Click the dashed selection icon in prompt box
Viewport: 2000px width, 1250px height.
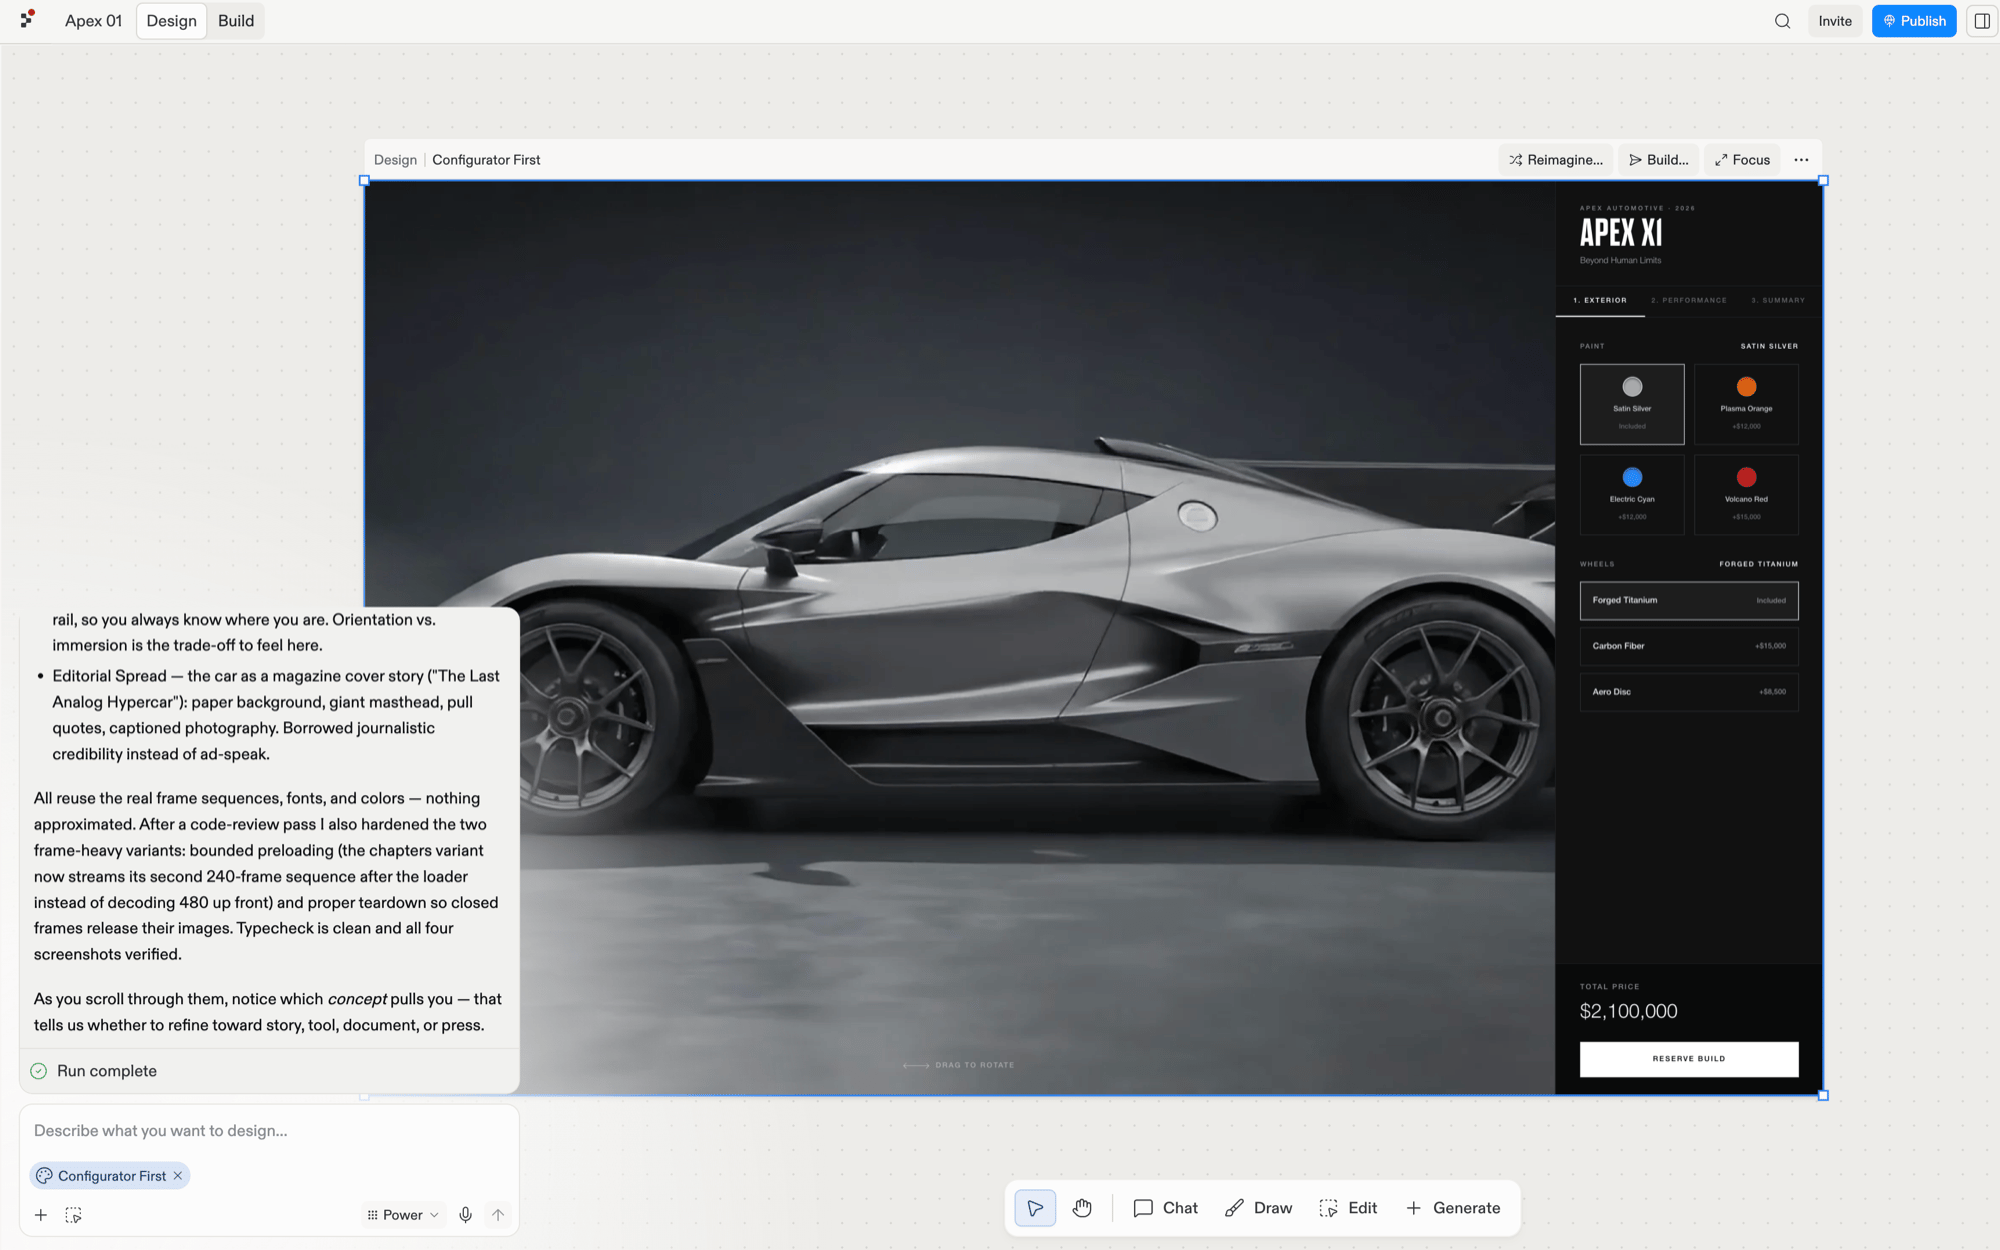click(x=74, y=1215)
